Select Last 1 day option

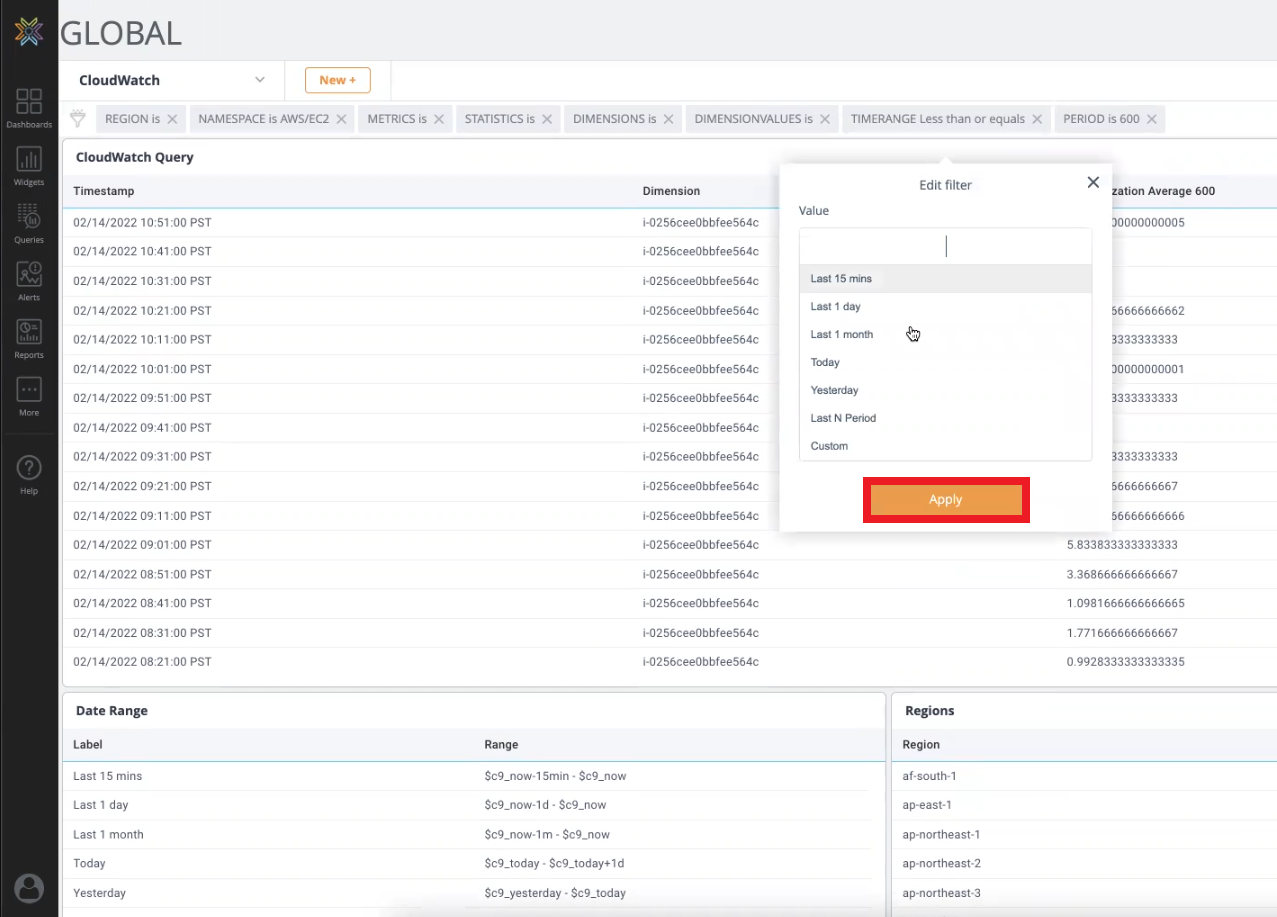[x=945, y=306]
